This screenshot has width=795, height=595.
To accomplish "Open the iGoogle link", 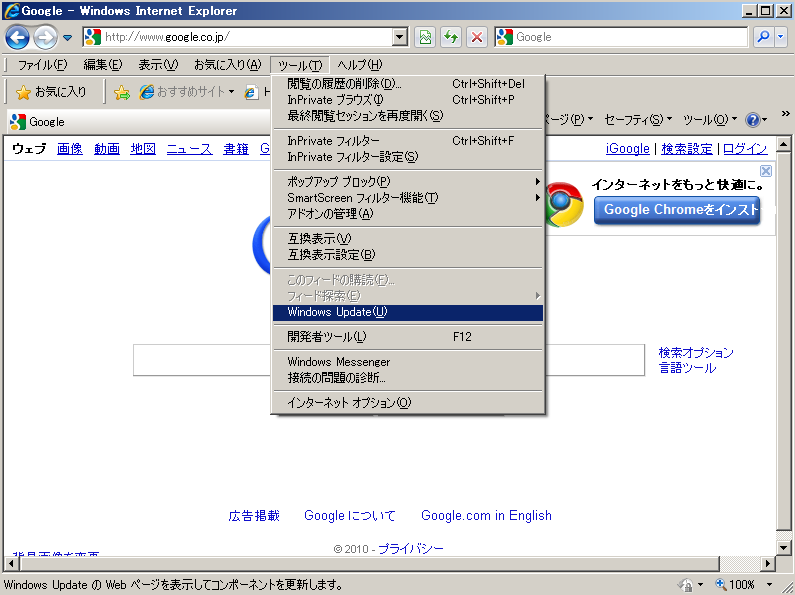I will click(x=628, y=148).
